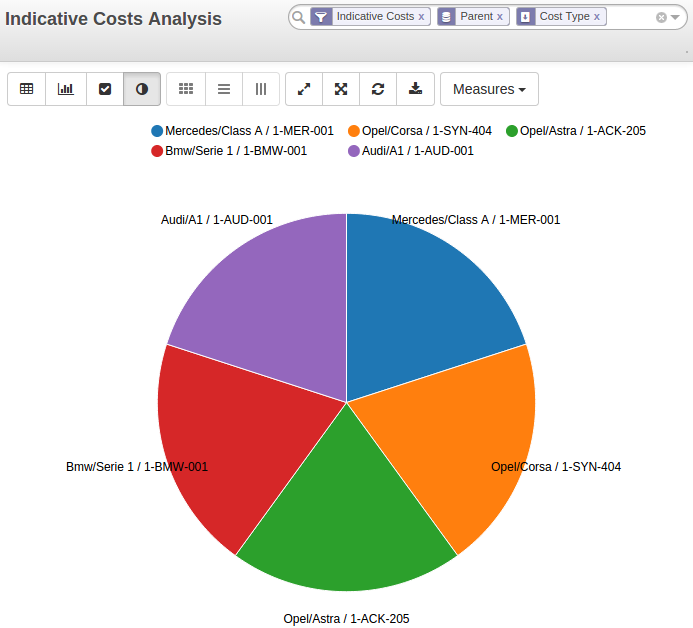The width and height of the screenshot is (693, 628).
Task: Click the green Opel/Astra pie slice
Action: pyautogui.click(x=346, y=517)
